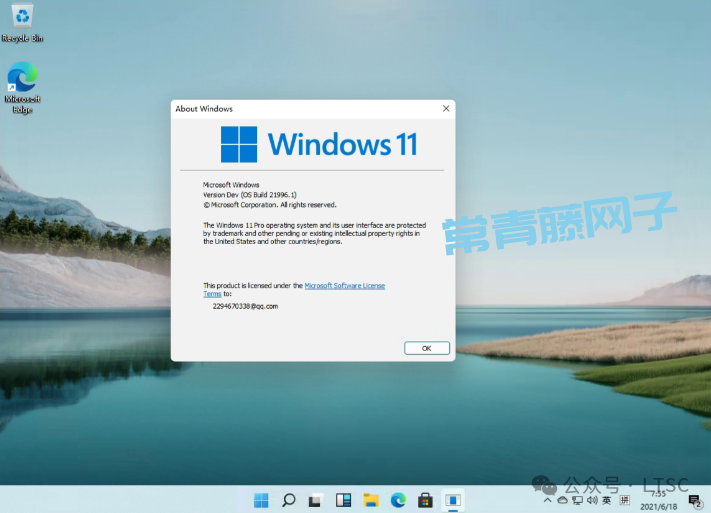This screenshot has width=711, height=513.
Task: Launch File Explorer from the taskbar
Action: point(371,500)
